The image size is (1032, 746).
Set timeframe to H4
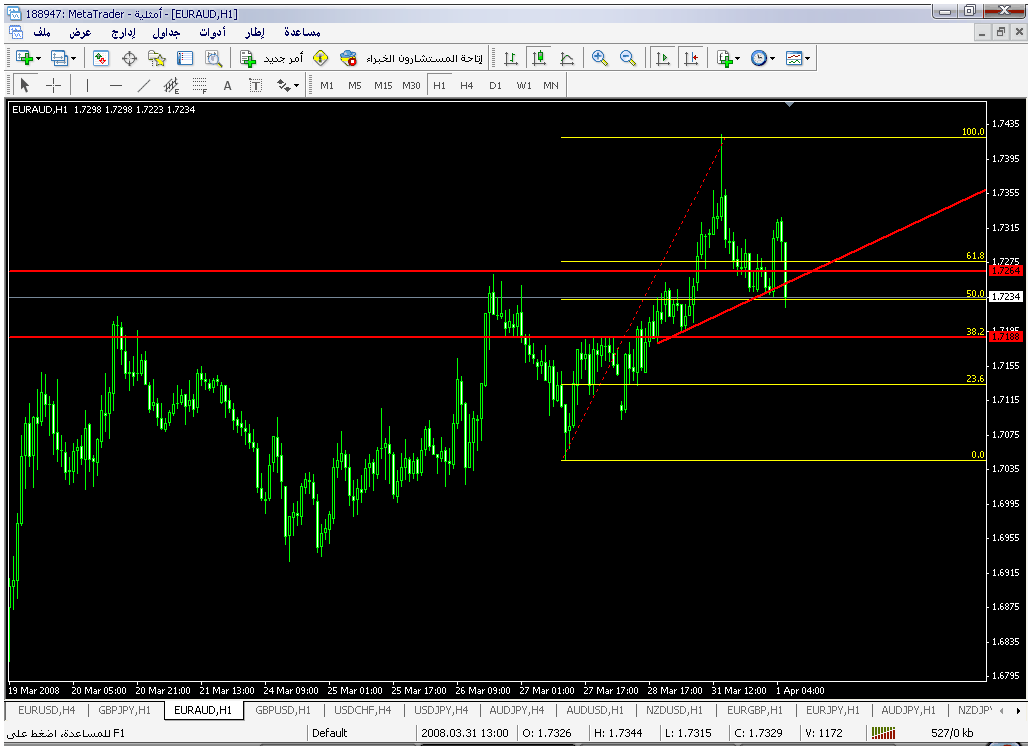pyautogui.click(x=467, y=86)
